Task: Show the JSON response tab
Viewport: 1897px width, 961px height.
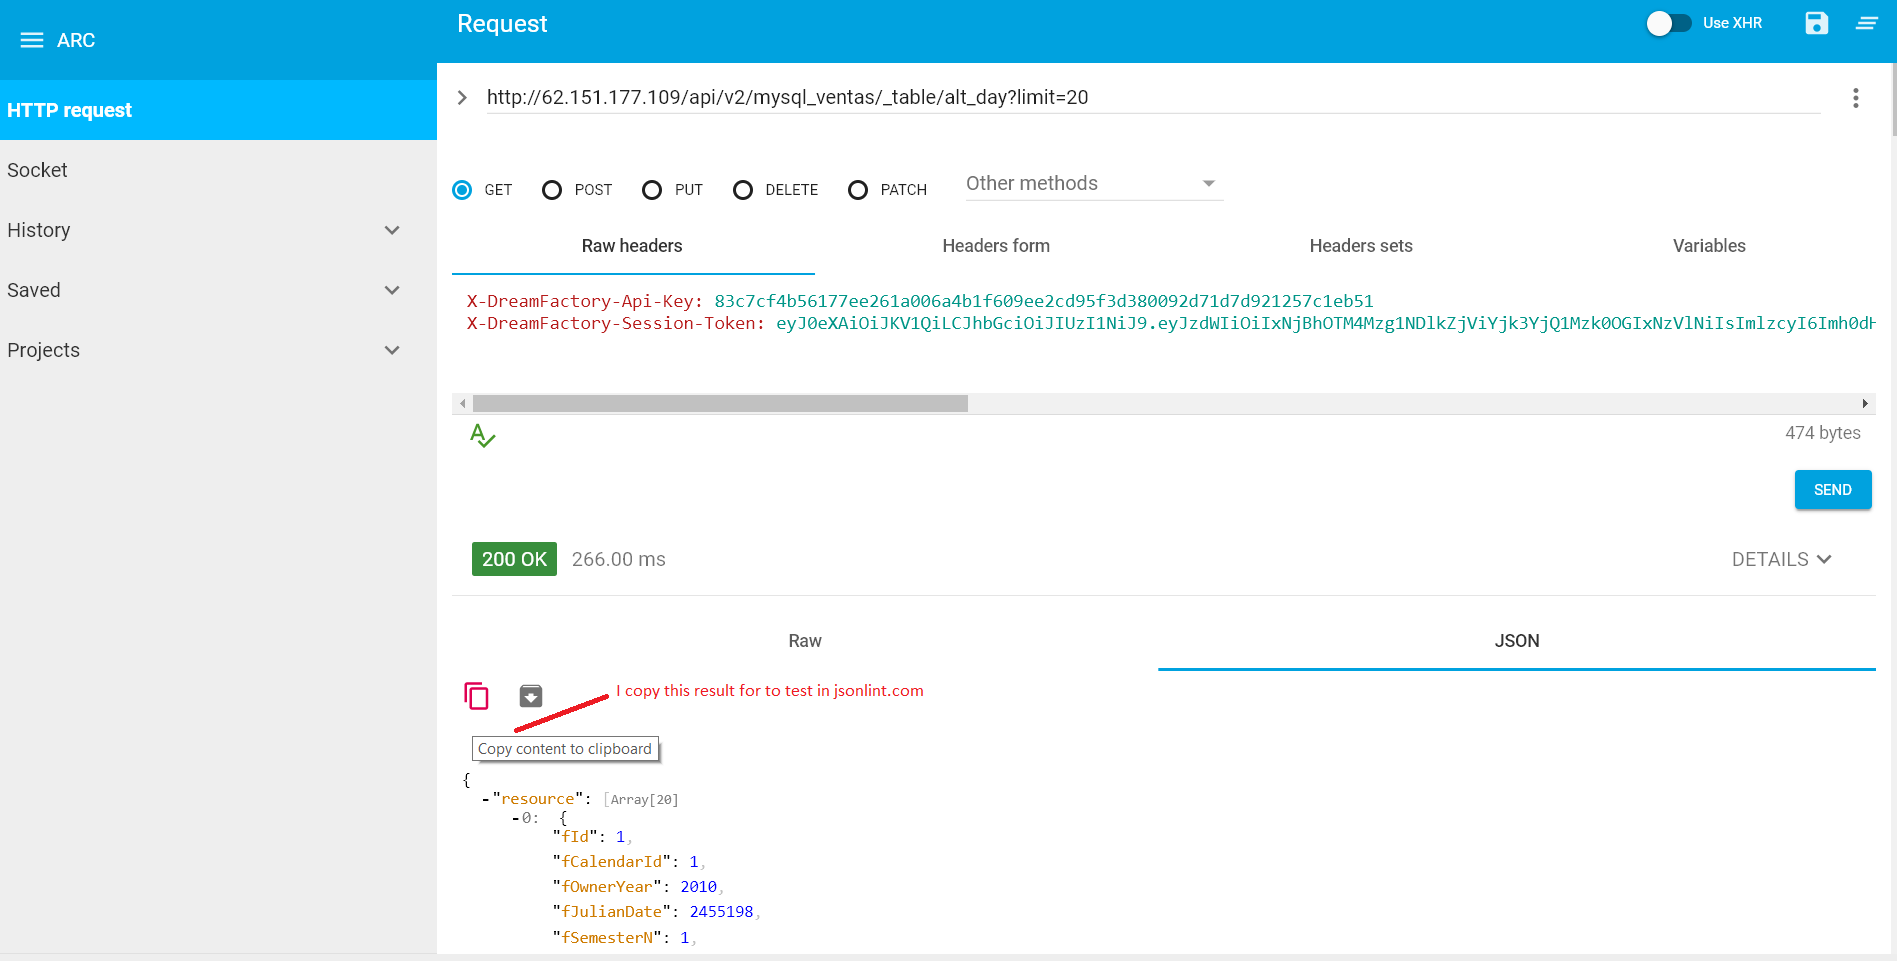Action: tap(1517, 641)
